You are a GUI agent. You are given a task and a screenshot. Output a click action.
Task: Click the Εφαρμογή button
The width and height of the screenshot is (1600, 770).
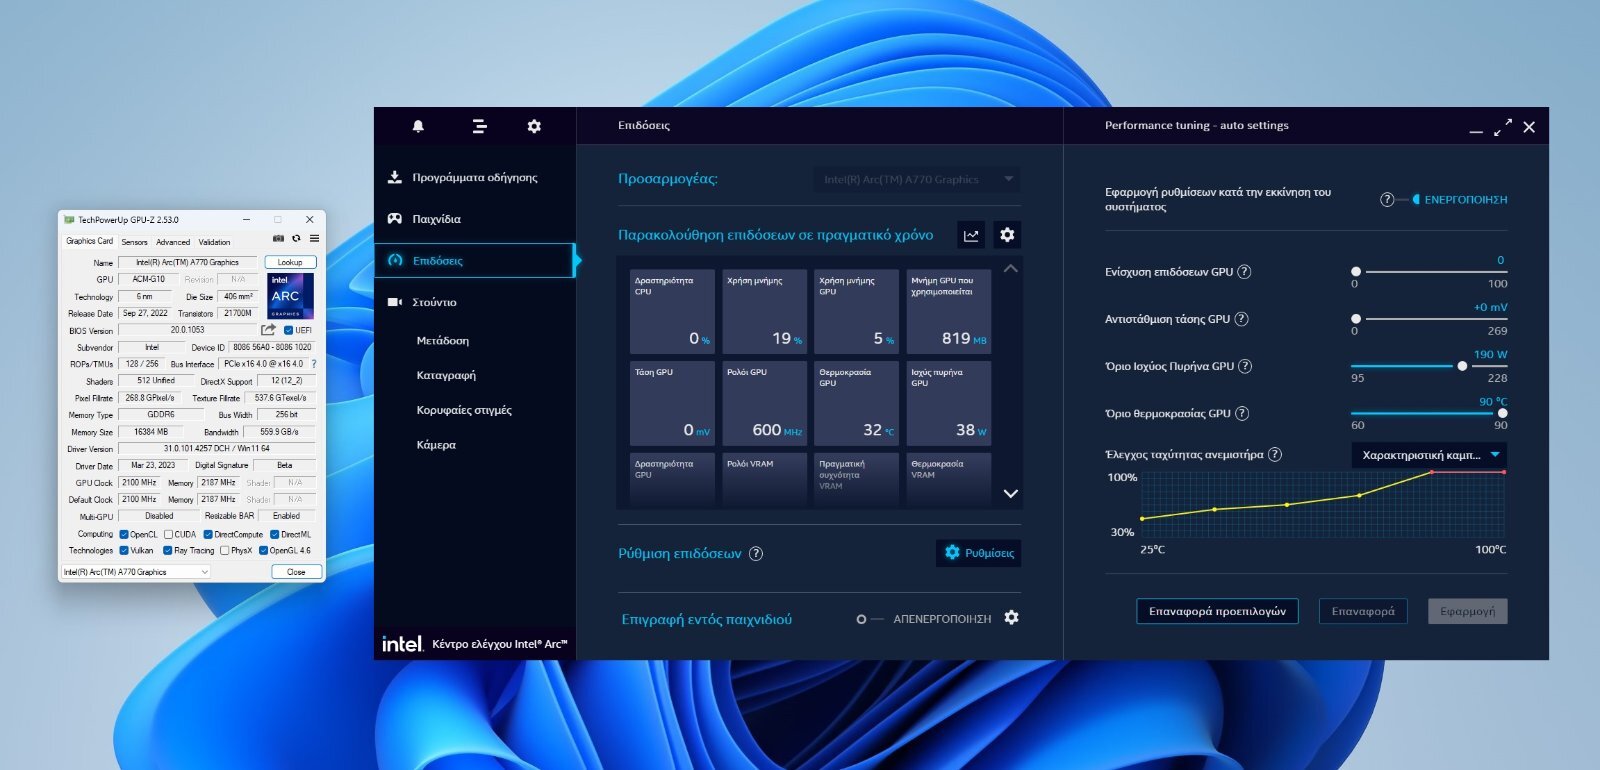click(x=1467, y=611)
